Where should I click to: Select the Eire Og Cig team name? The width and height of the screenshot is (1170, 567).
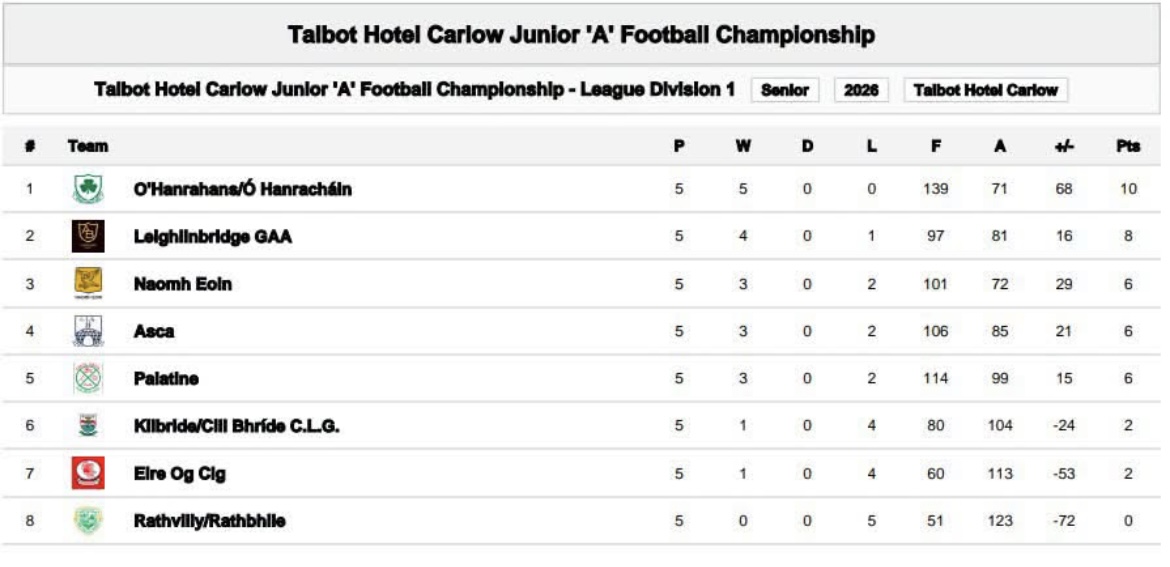click(180, 474)
